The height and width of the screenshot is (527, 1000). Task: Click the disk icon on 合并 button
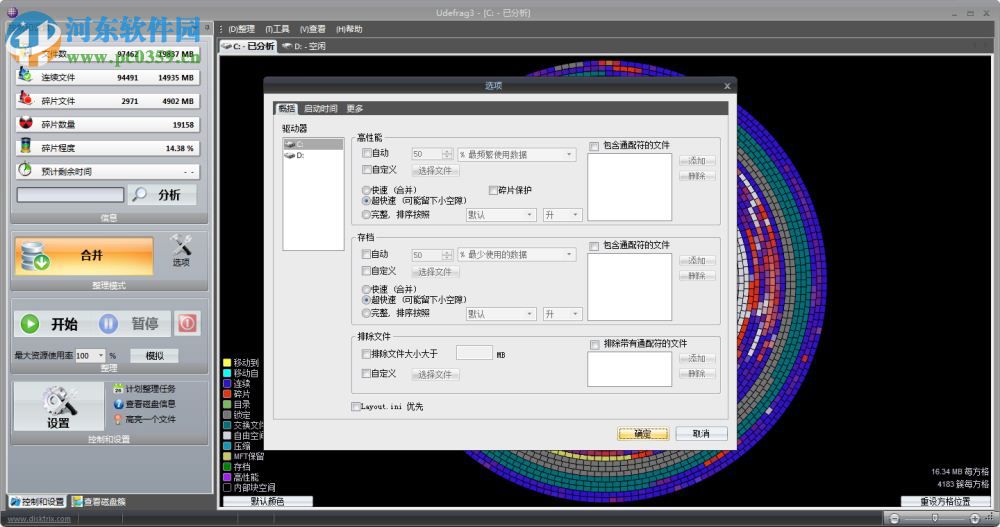click(34, 256)
